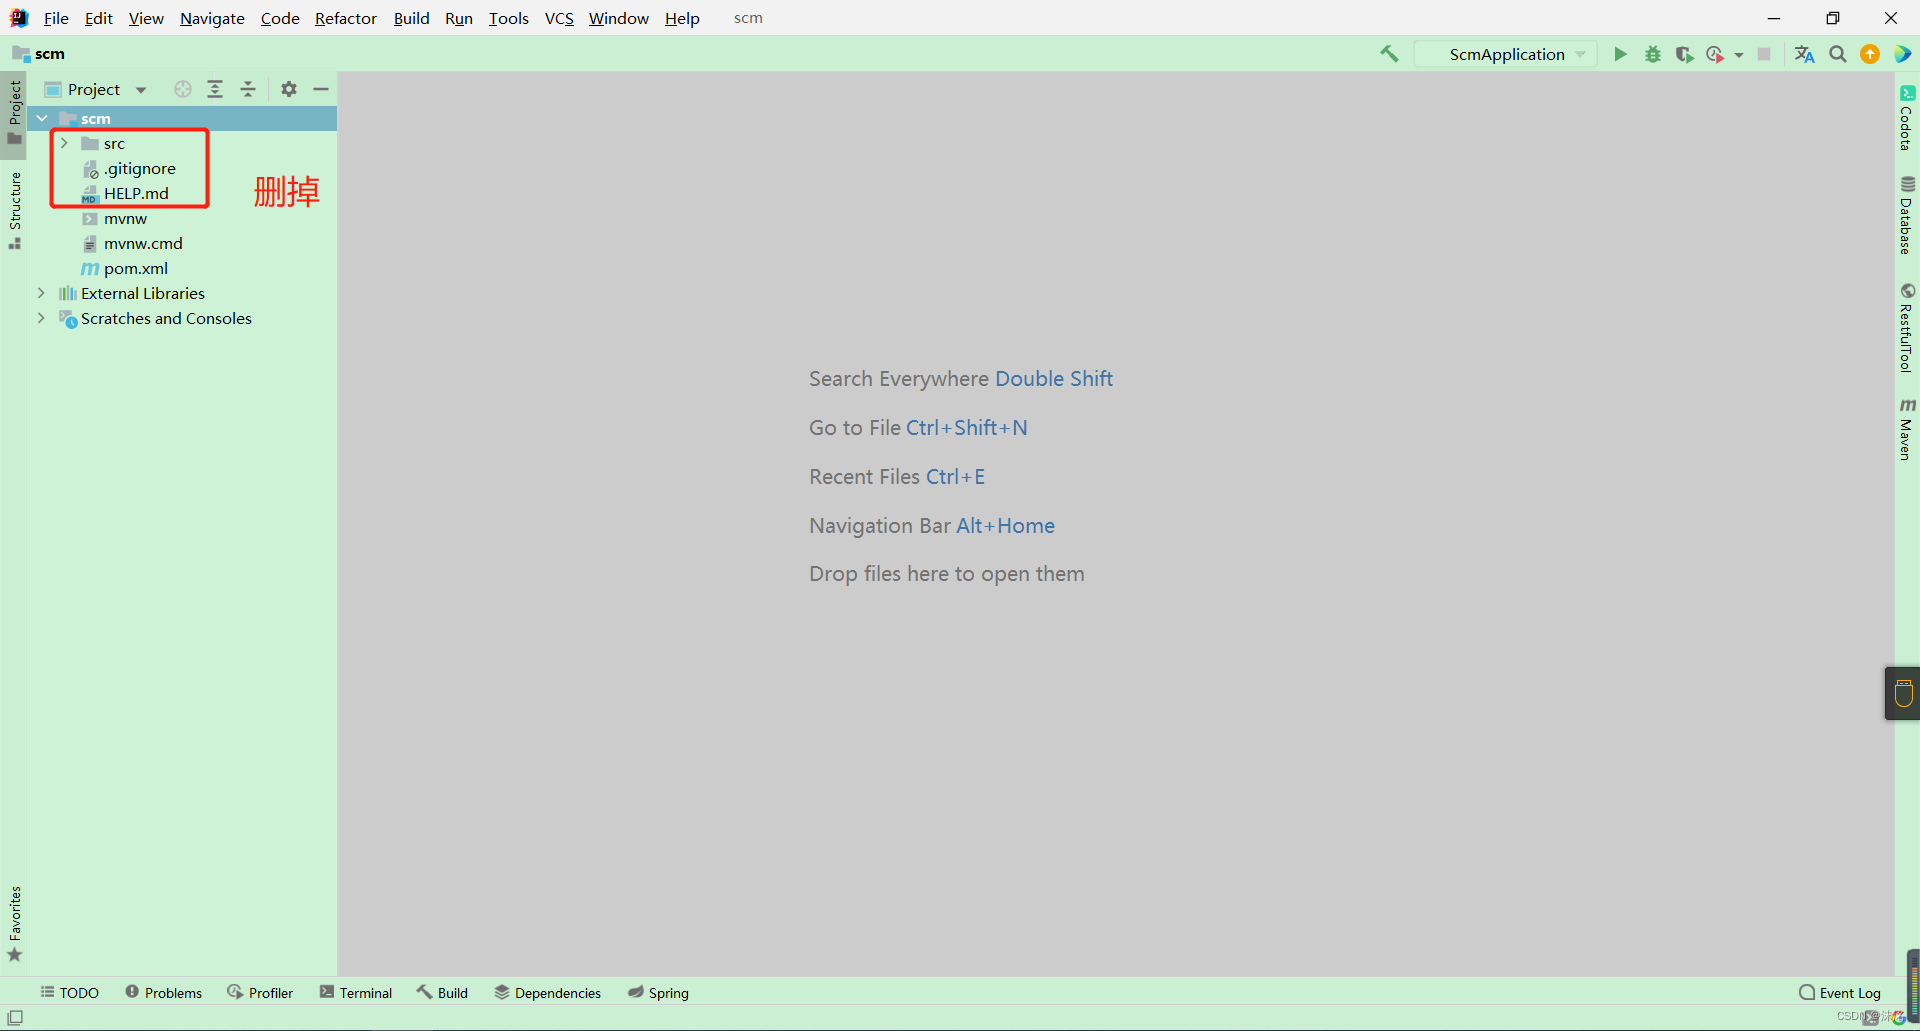Start debugging with the bug icon
Screen dimensions: 1920x1031
tap(1653, 54)
